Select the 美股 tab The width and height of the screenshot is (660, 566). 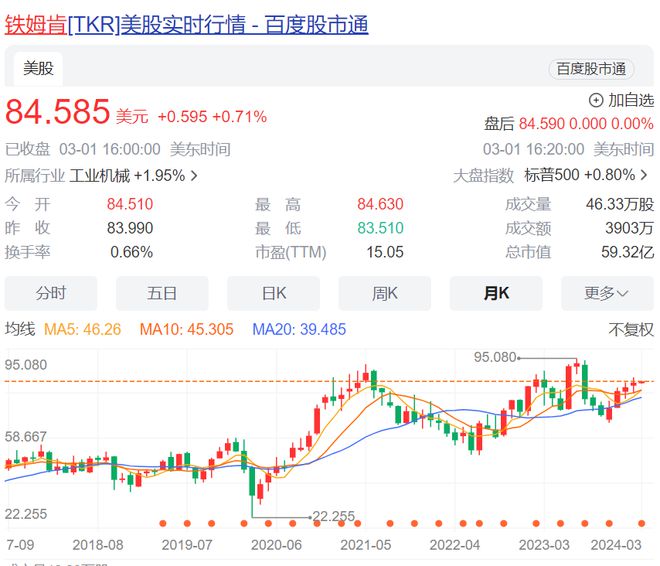click(38, 69)
